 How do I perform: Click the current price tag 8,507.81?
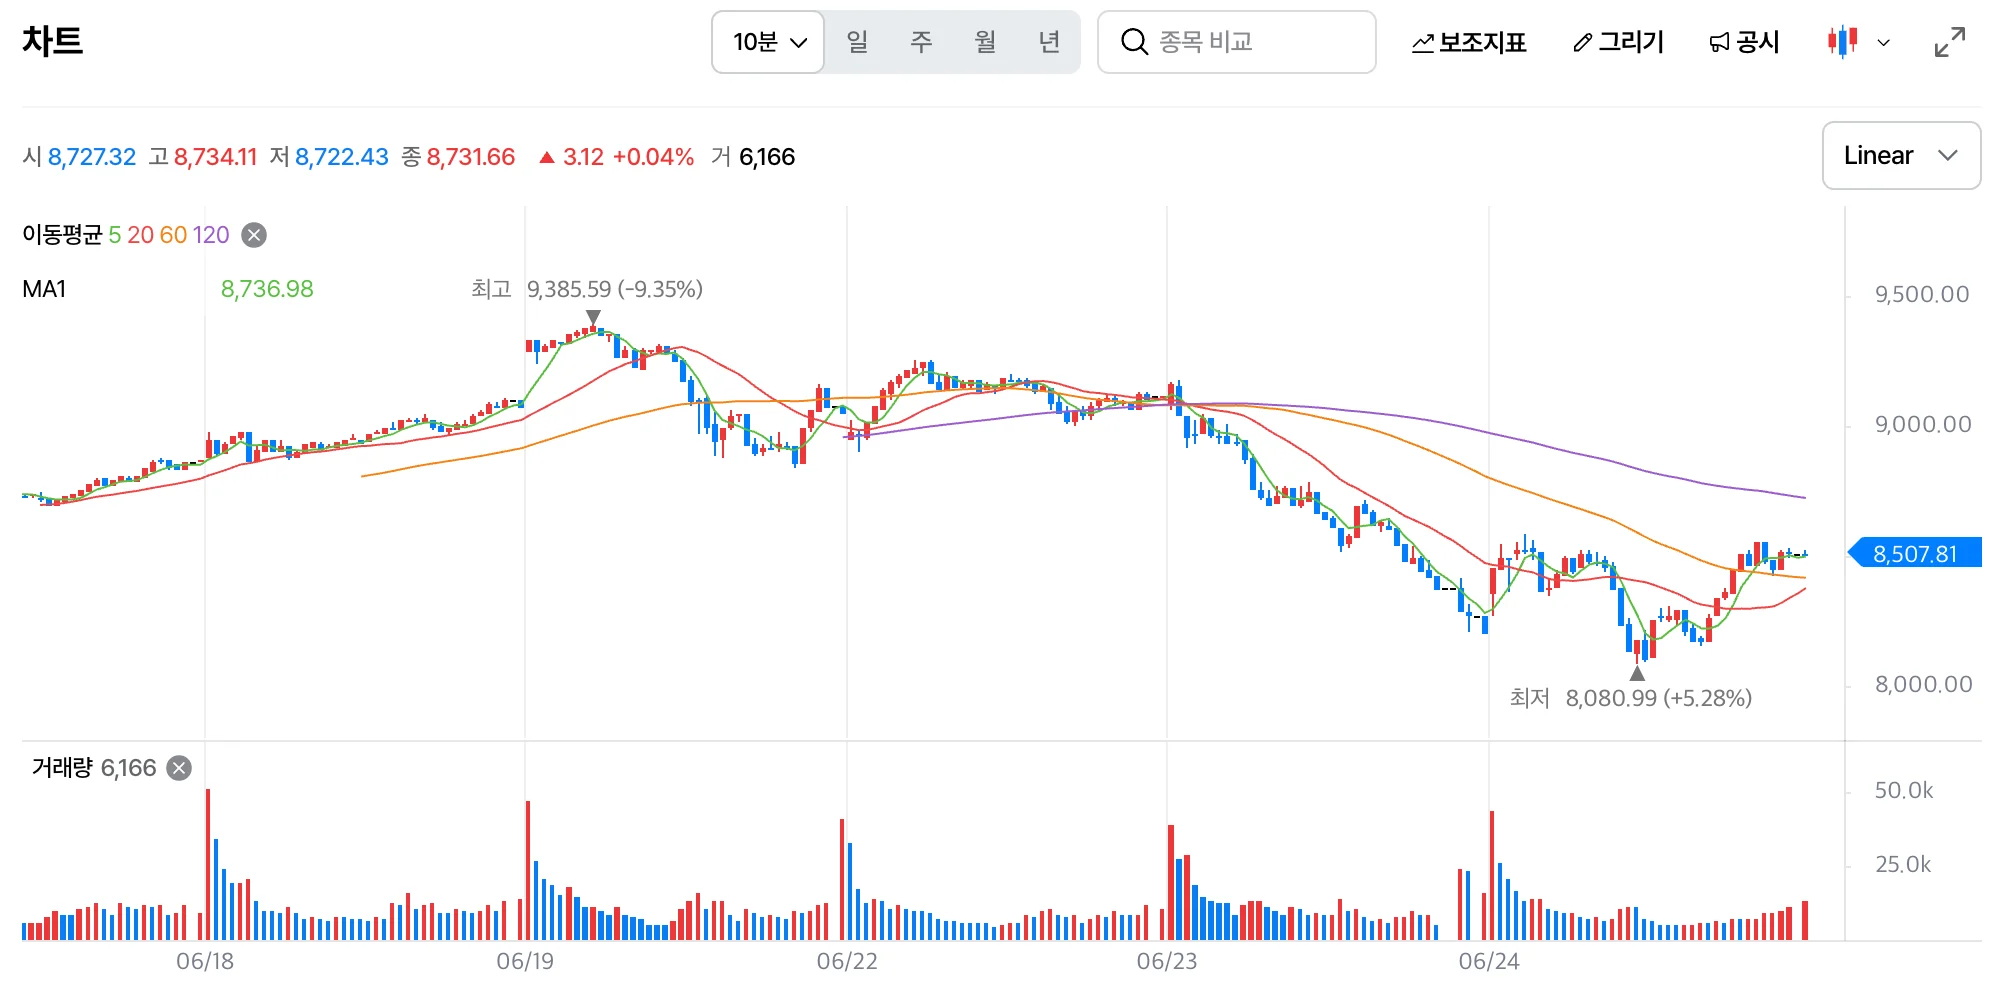point(1914,553)
